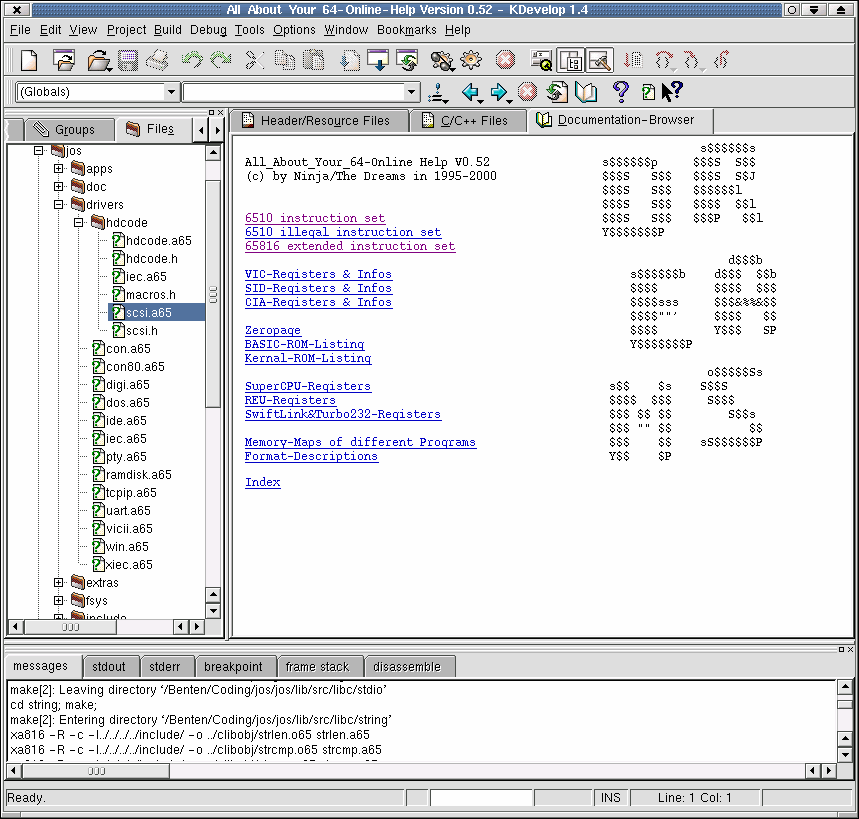Open the 6510 illegal instruction set link
Viewport: 859px width, 819px height.
click(343, 232)
